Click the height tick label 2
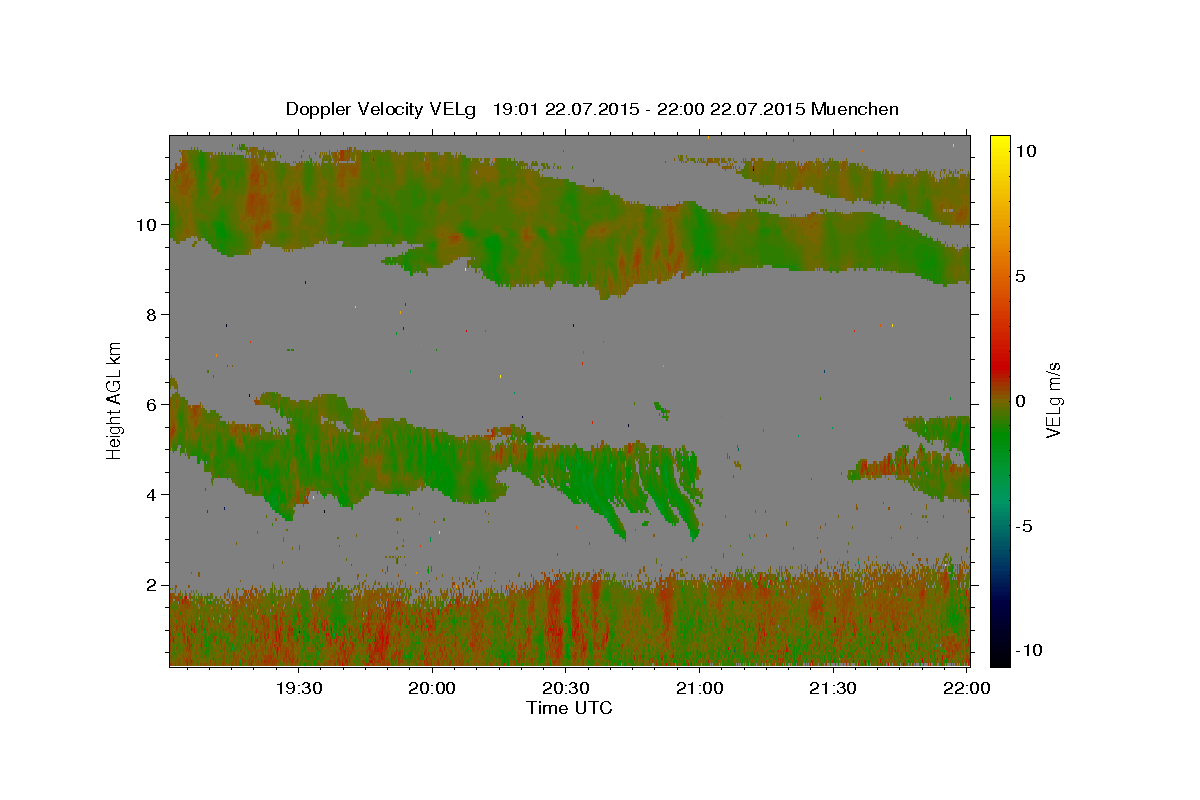 pyautogui.click(x=153, y=585)
